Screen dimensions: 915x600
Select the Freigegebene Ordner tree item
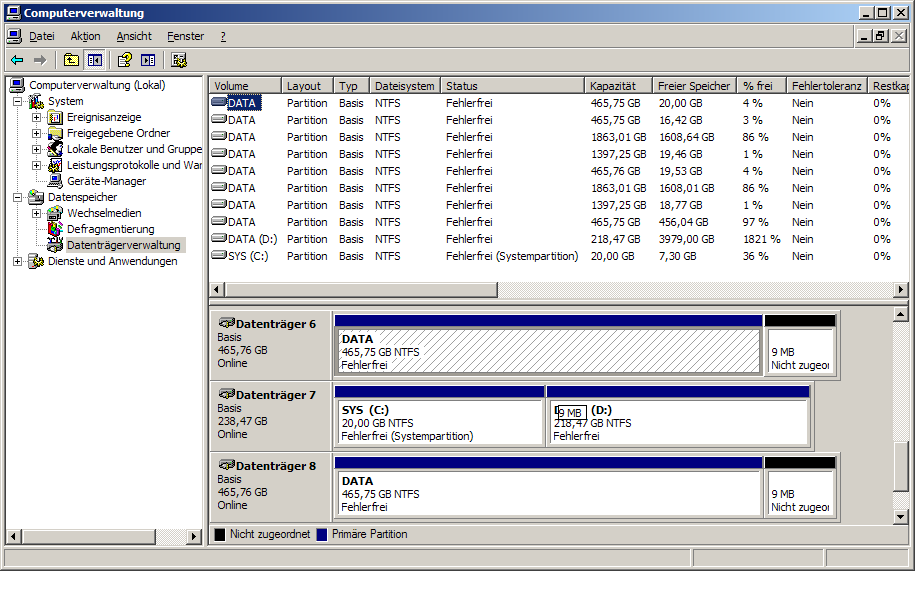(x=118, y=133)
